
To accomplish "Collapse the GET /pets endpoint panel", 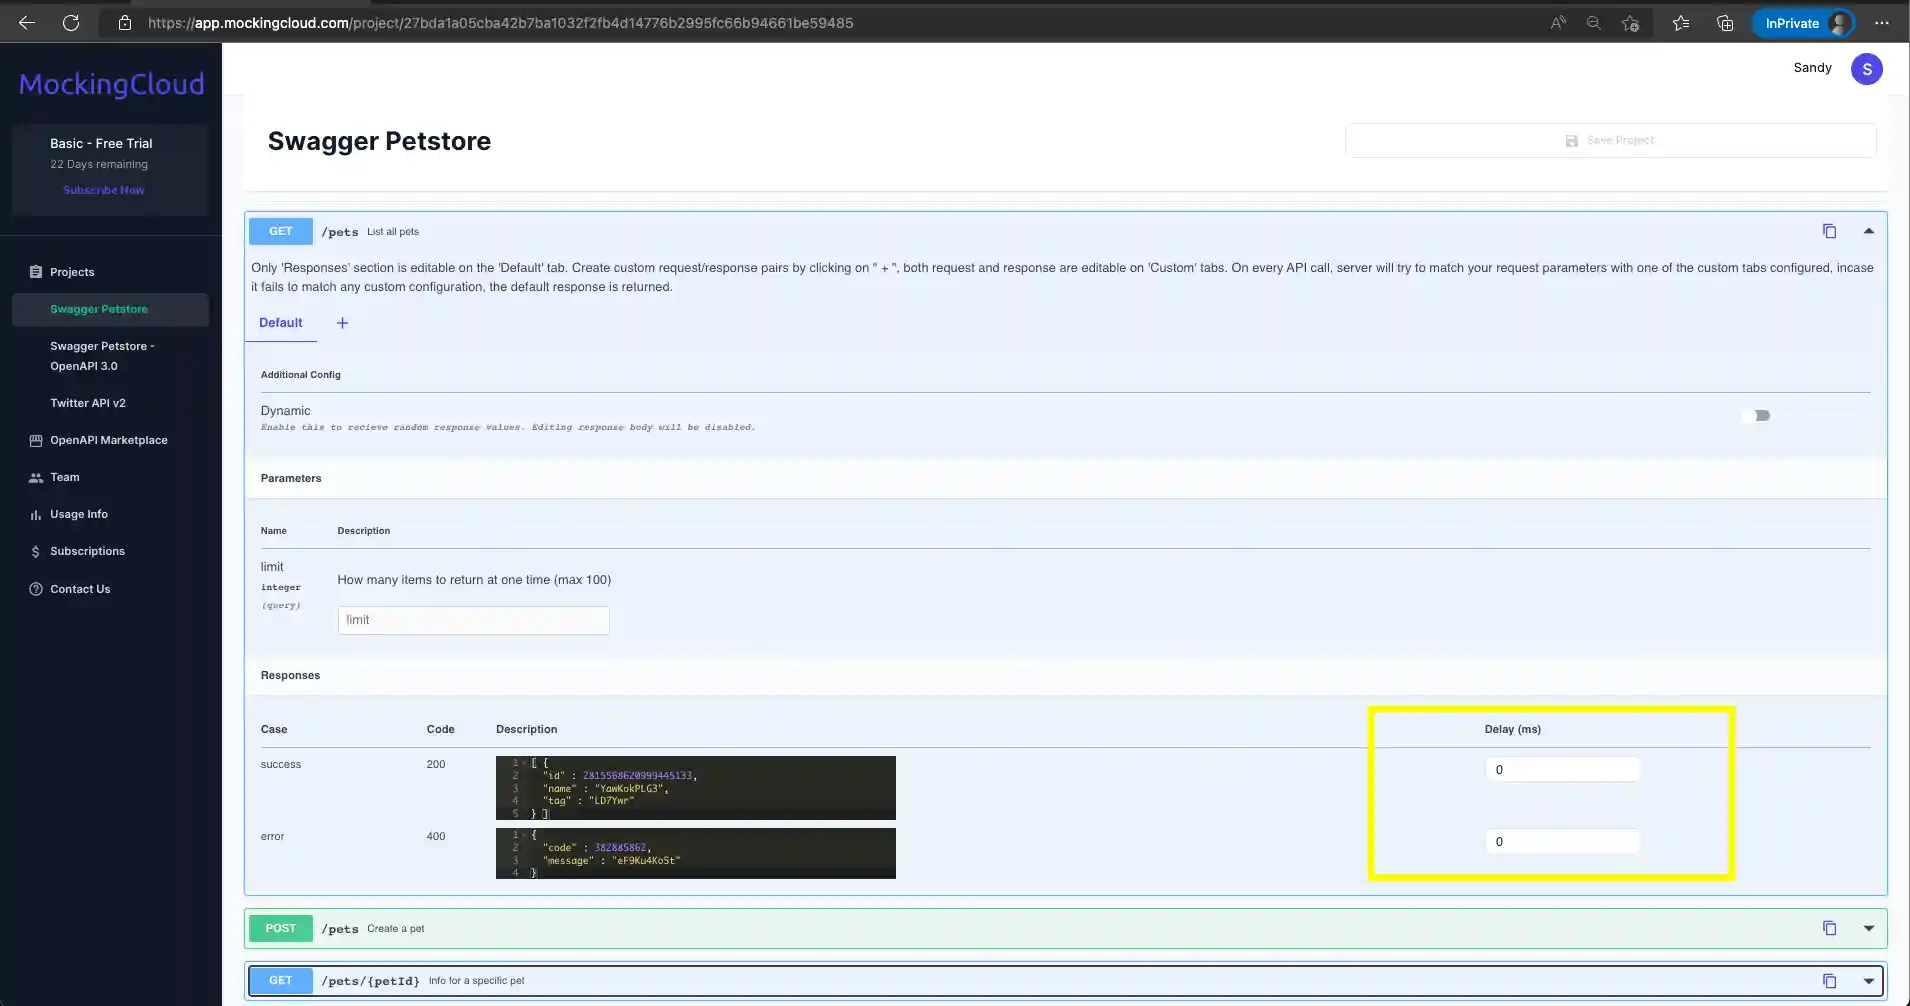I will click(x=1869, y=231).
